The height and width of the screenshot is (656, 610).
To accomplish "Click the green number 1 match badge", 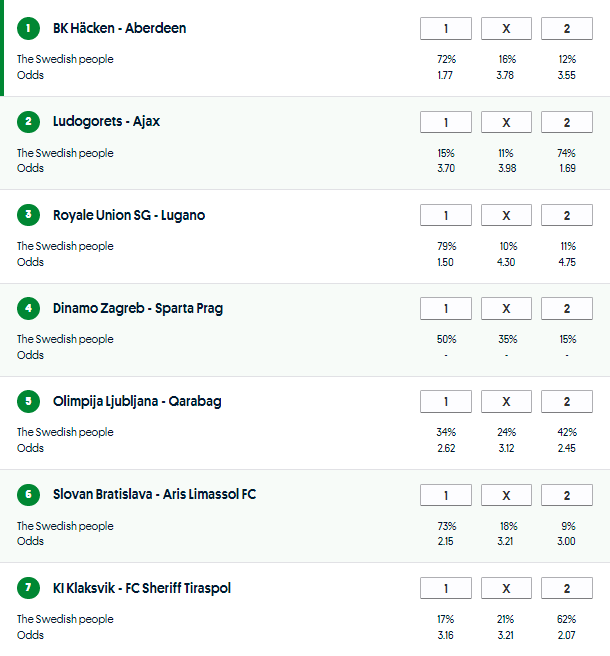I will (28, 29).
